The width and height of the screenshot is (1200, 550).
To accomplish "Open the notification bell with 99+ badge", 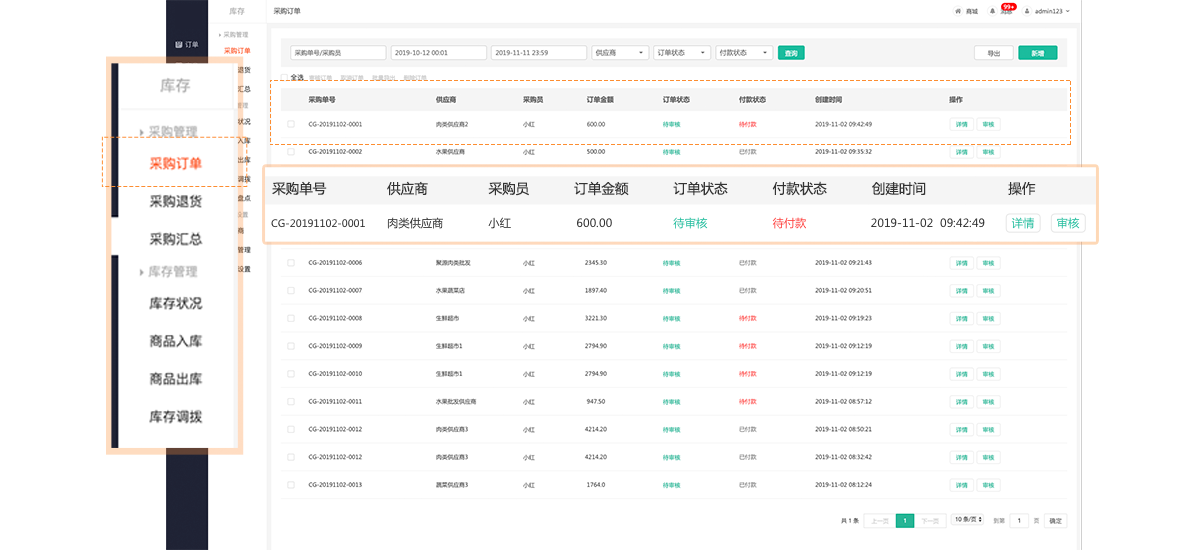I will click(x=993, y=11).
